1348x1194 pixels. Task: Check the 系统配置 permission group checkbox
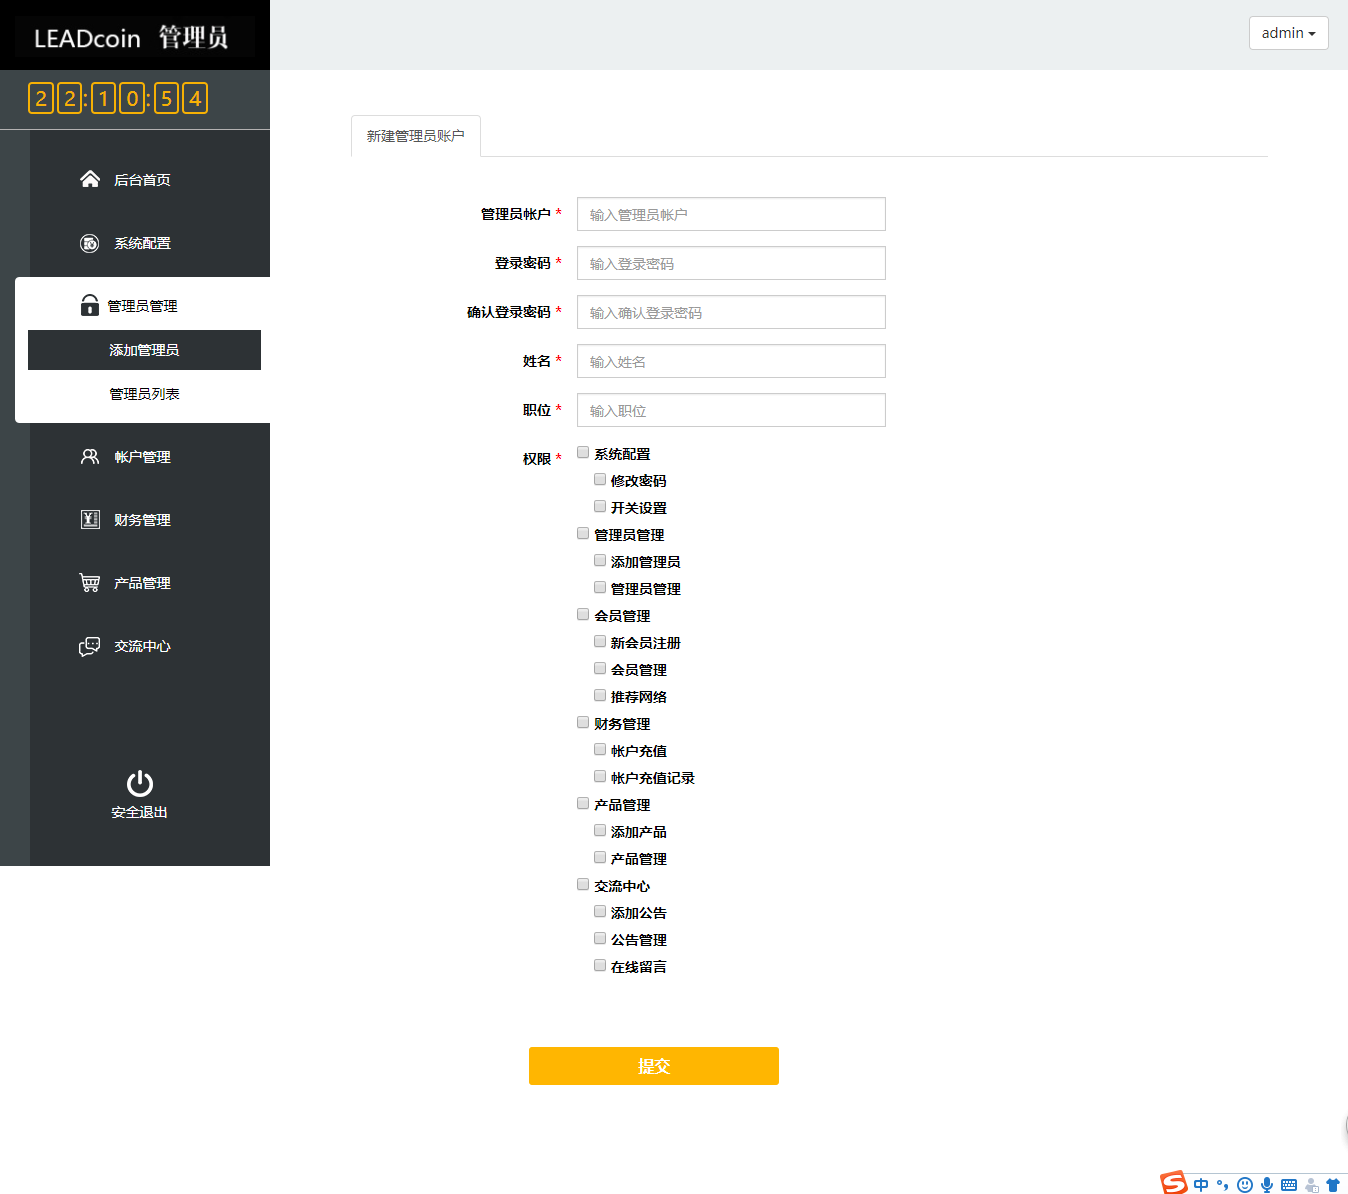click(583, 453)
